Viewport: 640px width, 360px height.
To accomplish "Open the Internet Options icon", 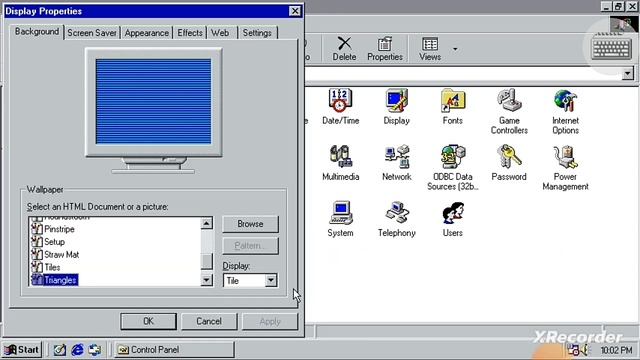I will [565, 111].
